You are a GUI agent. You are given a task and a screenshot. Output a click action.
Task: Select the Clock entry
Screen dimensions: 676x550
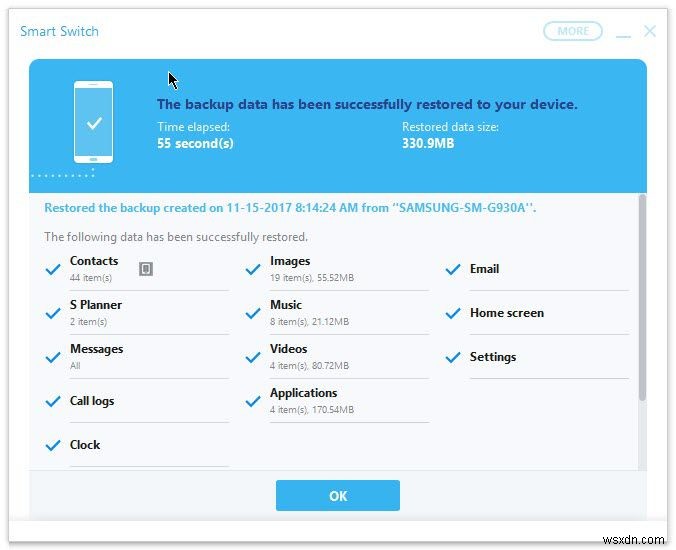(x=85, y=445)
